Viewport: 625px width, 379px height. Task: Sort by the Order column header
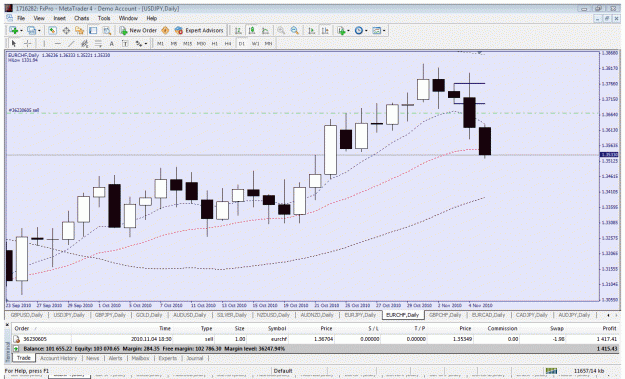(x=22, y=328)
